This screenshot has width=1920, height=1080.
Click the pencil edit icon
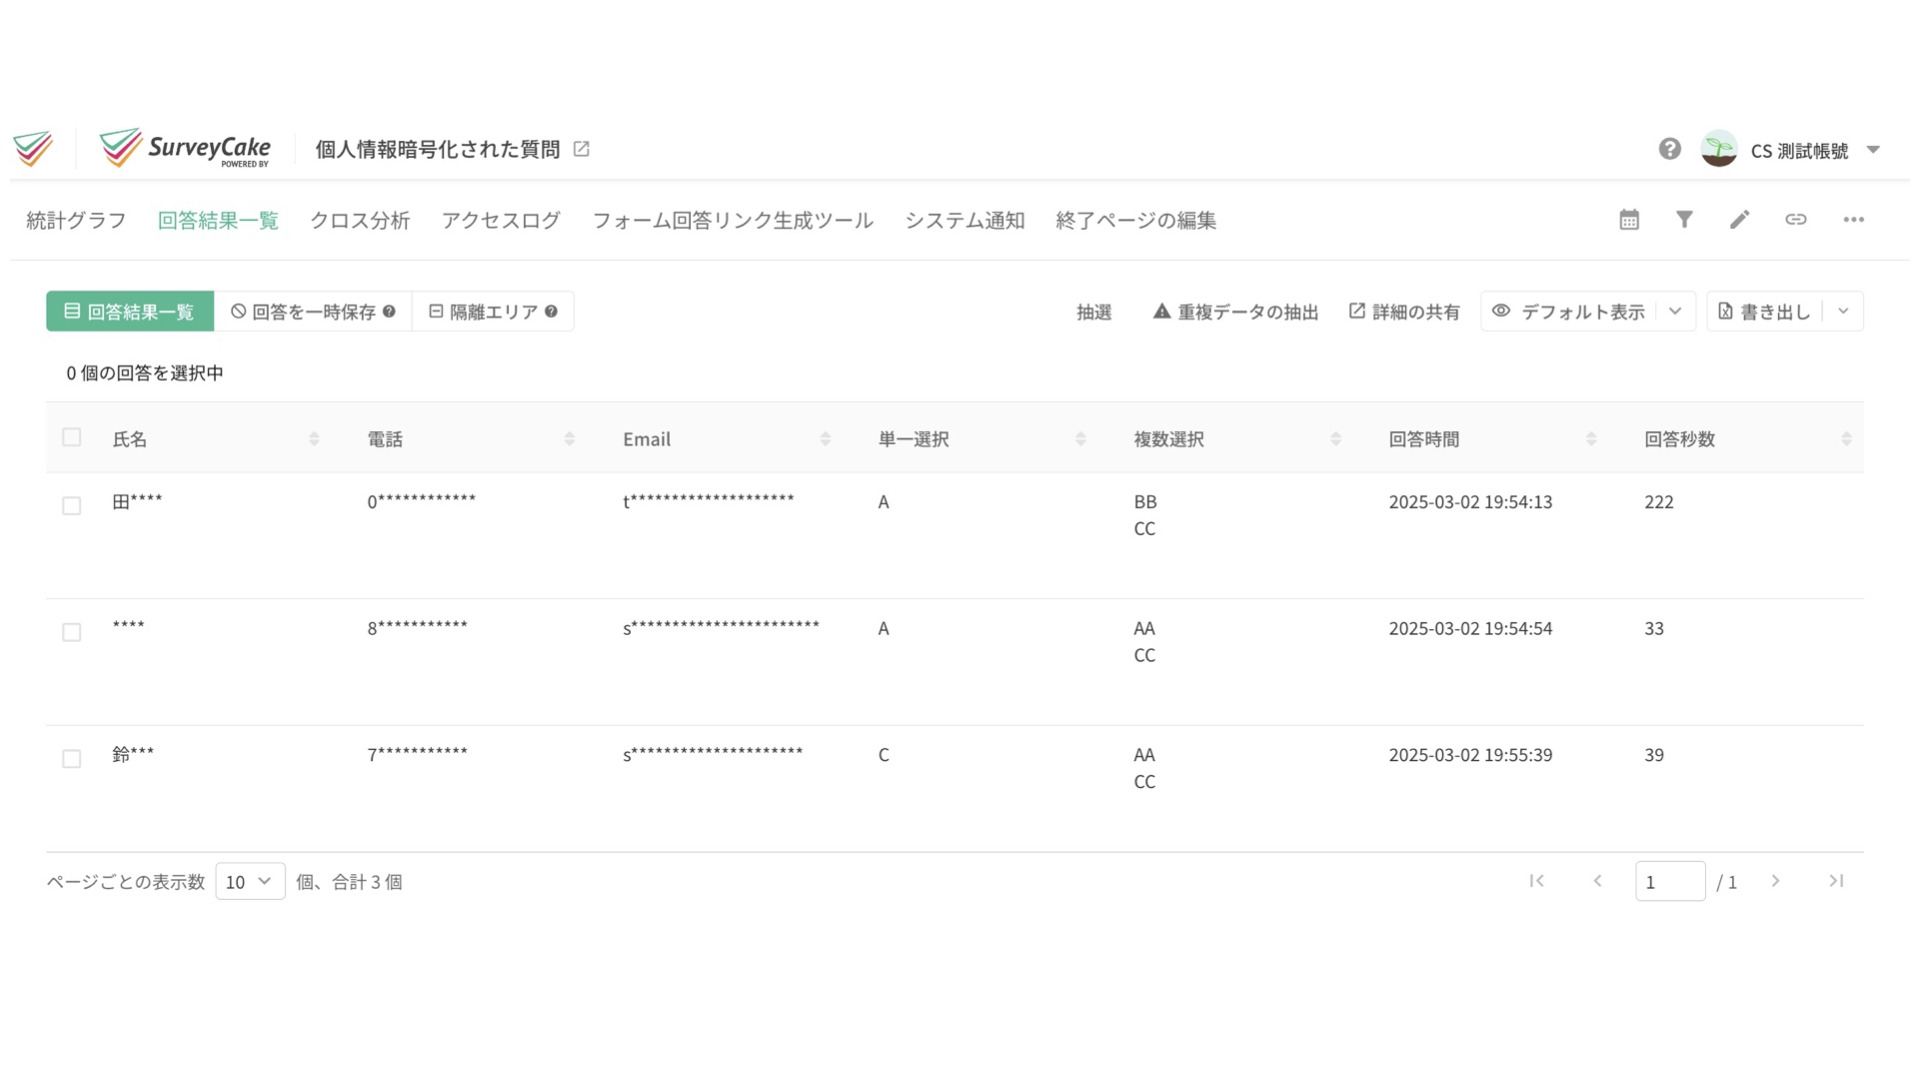pyautogui.click(x=1740, y=219)
